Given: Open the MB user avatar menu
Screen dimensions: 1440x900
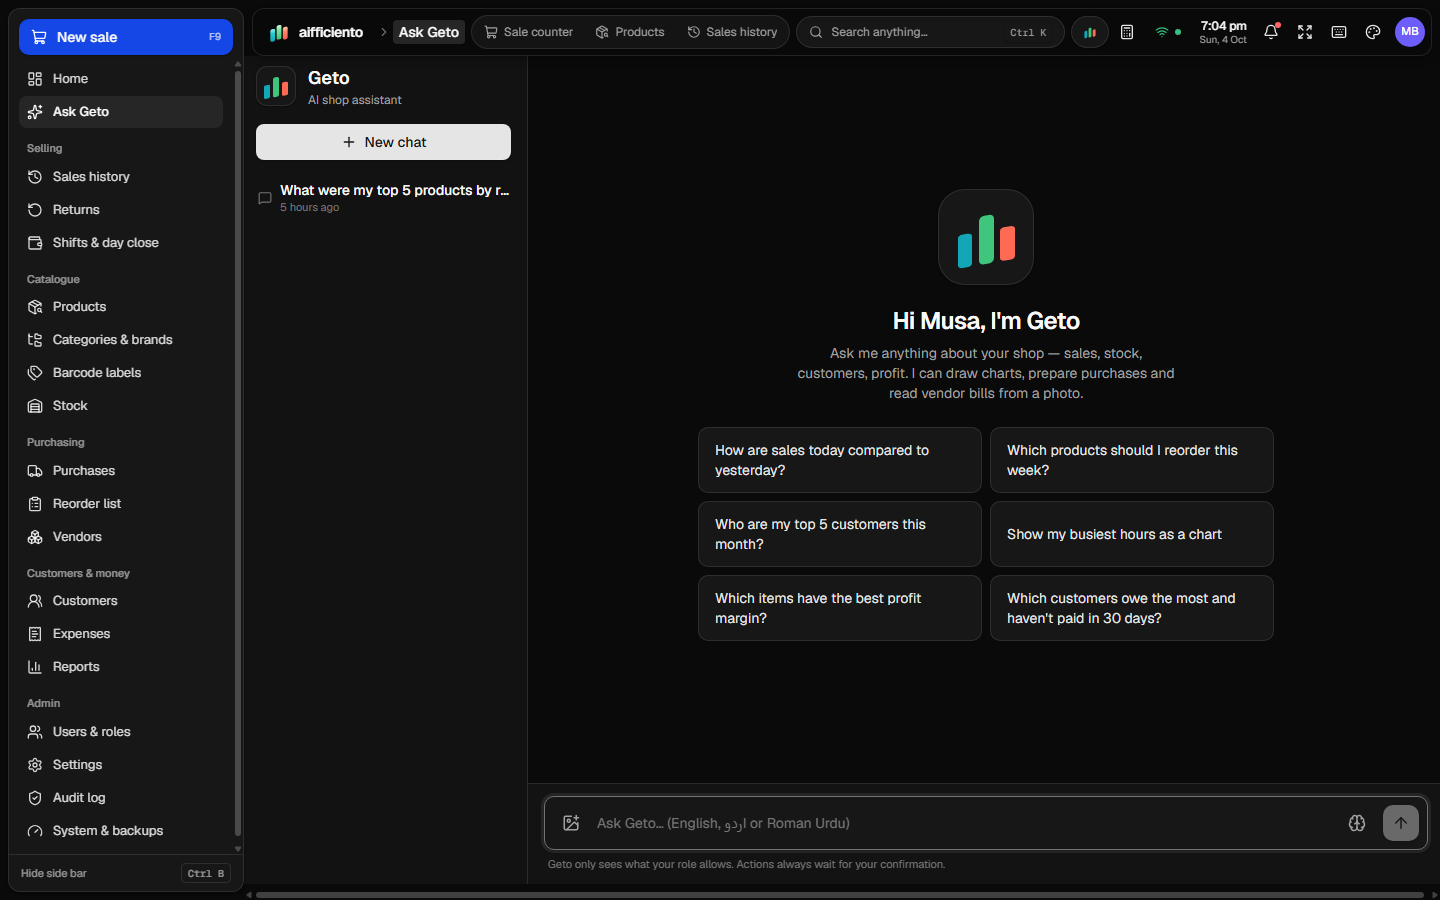Looking at the screenshot, I should pyautogui.click(x=1410, y=32).
